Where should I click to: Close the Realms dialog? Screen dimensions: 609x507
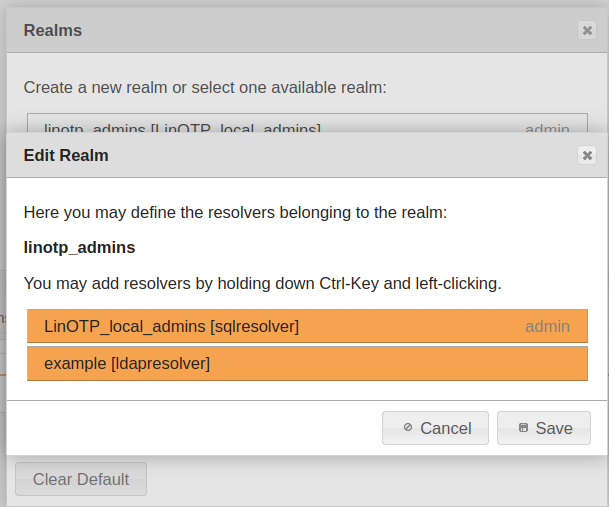[587, 30]
